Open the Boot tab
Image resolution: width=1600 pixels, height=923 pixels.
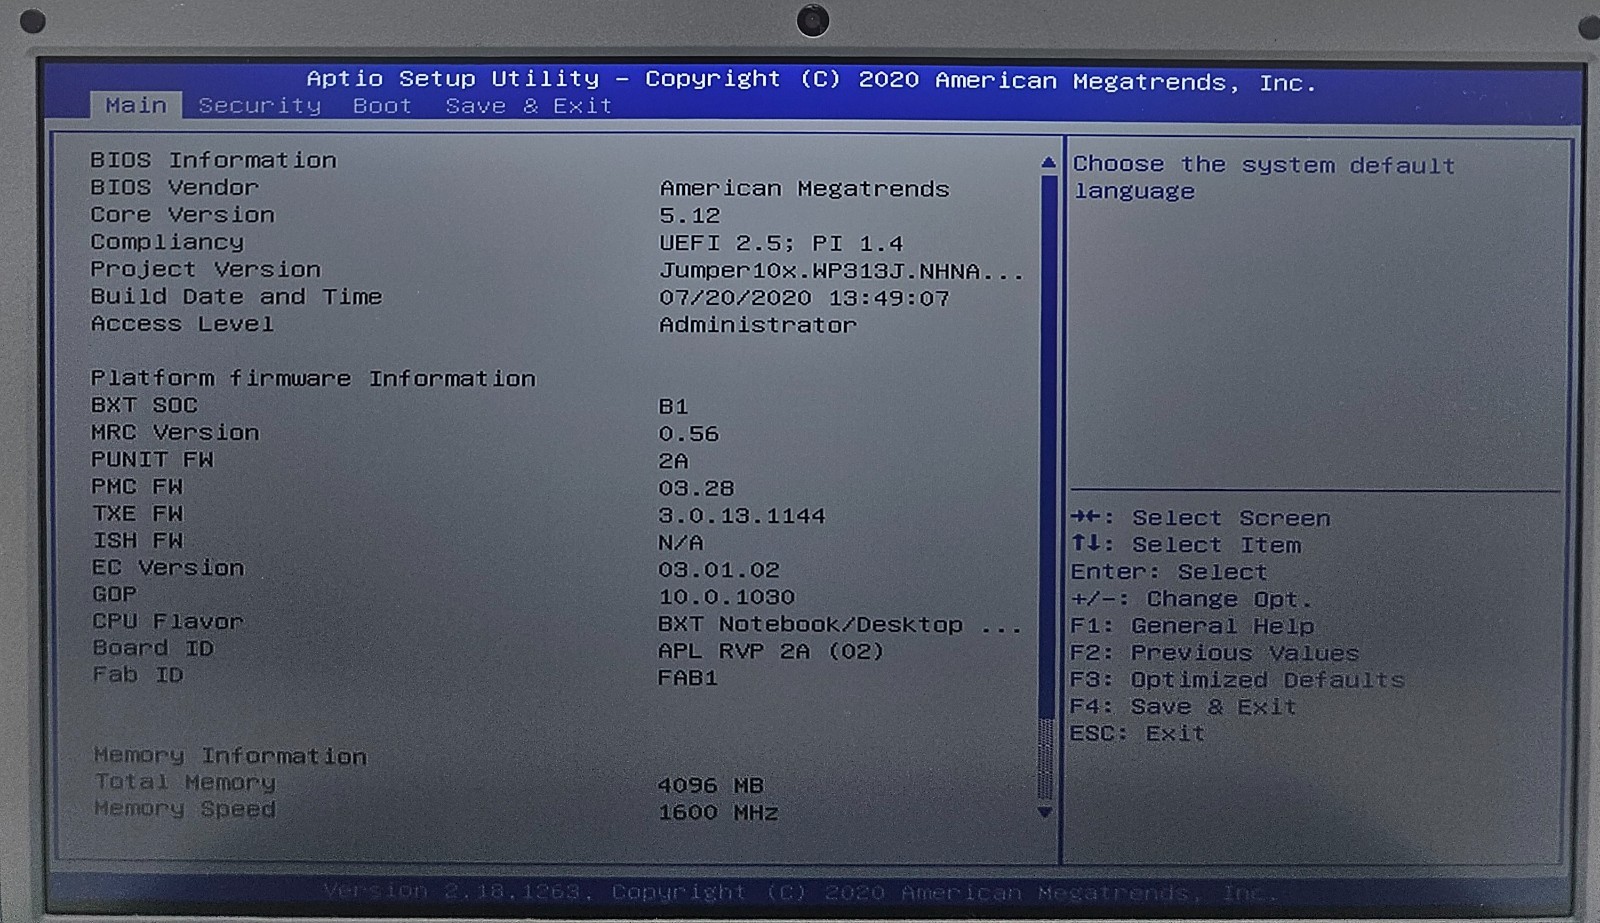pyautogui.click(x=382, y=106)
